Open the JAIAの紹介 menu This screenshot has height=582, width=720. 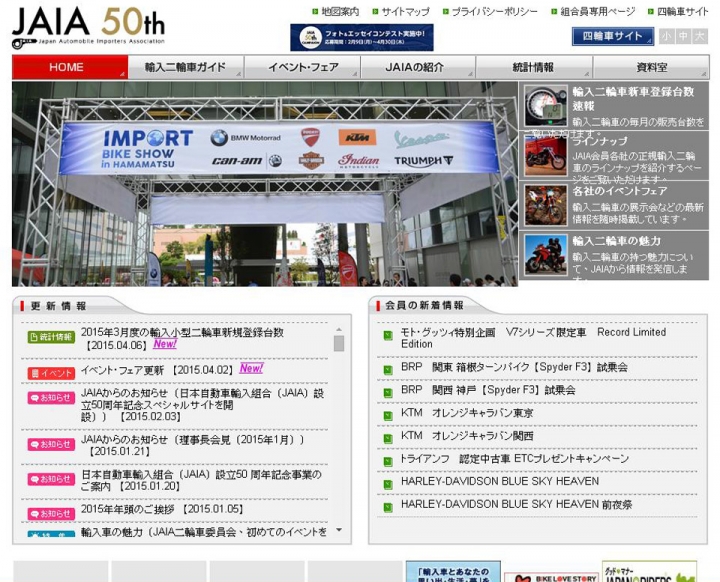418,67
